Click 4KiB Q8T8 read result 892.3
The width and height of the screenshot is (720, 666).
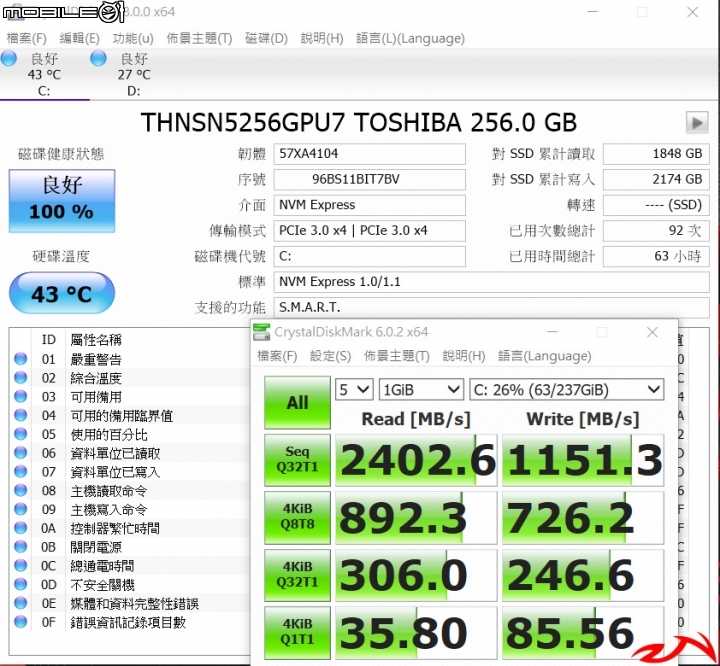click(x=416, y=518)
